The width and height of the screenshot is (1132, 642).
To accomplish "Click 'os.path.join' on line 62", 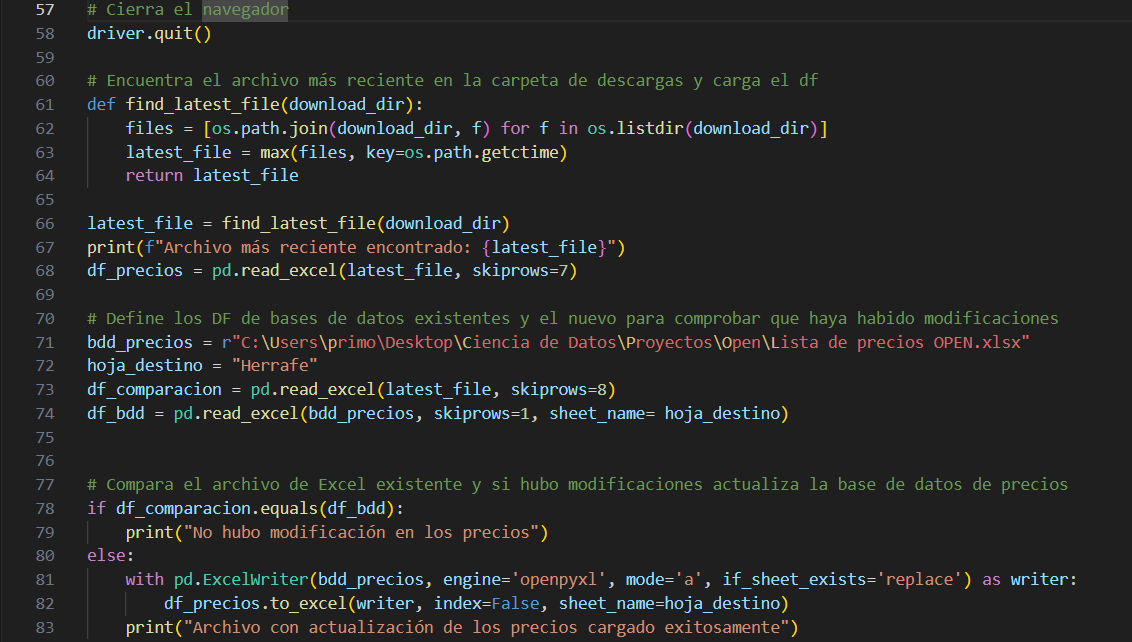I will click(270, 128).
